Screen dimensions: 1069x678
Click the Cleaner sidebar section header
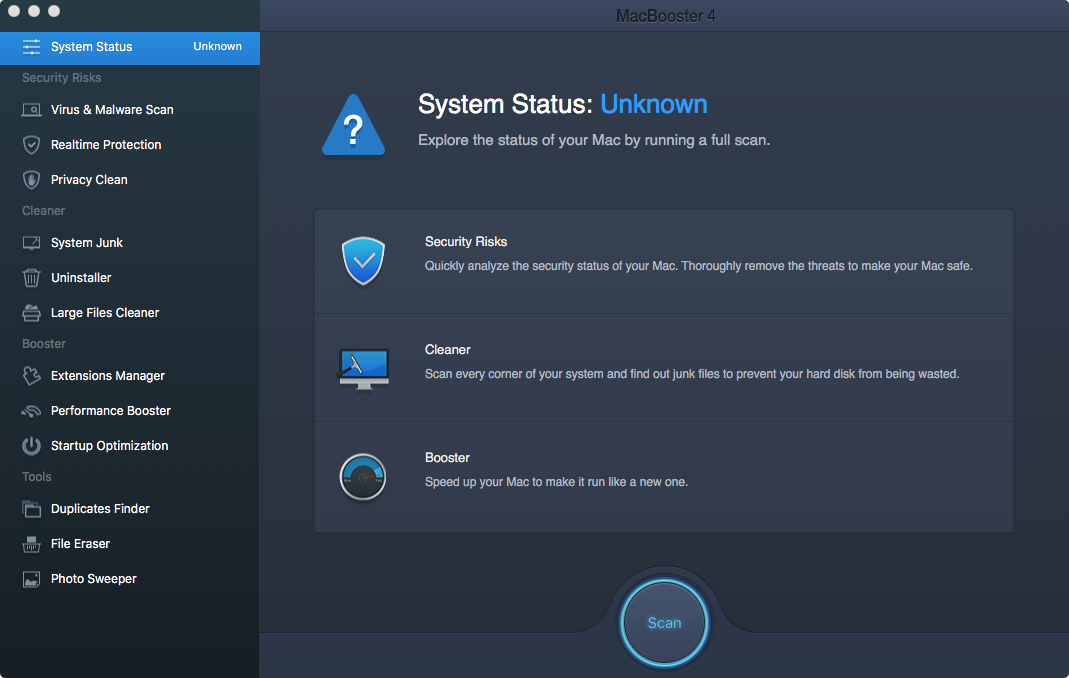click(44, 211)
